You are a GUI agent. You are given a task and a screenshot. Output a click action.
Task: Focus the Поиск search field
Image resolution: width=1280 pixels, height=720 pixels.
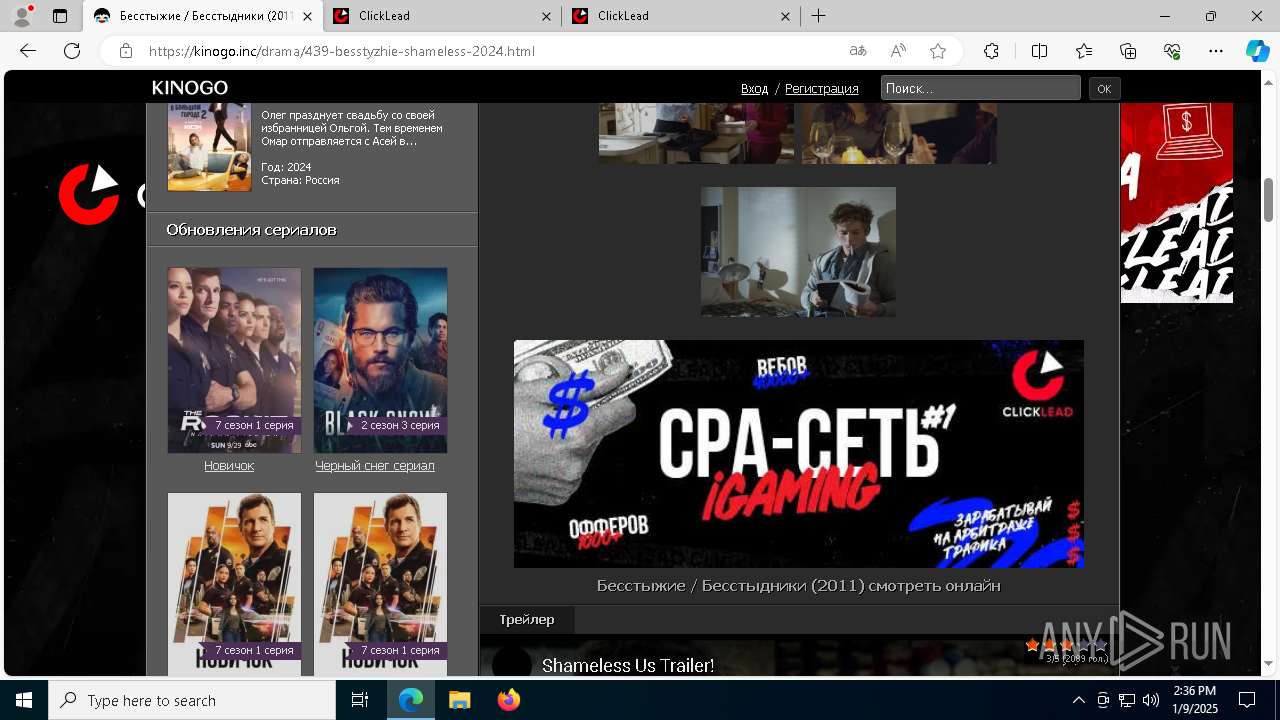(x=980, y=88)
